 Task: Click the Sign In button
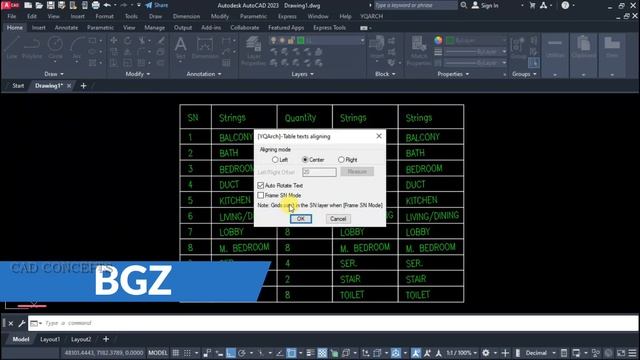(485, 5)
